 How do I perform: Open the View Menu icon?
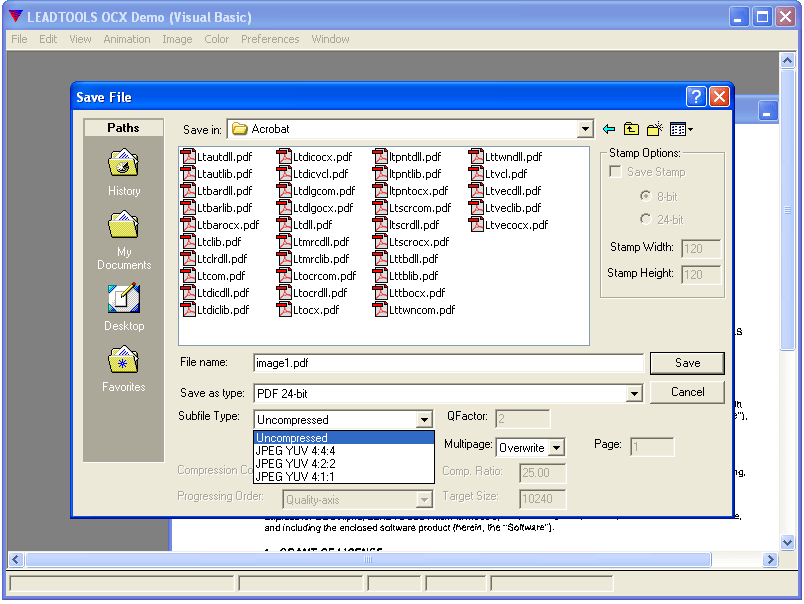pos(678,129)
